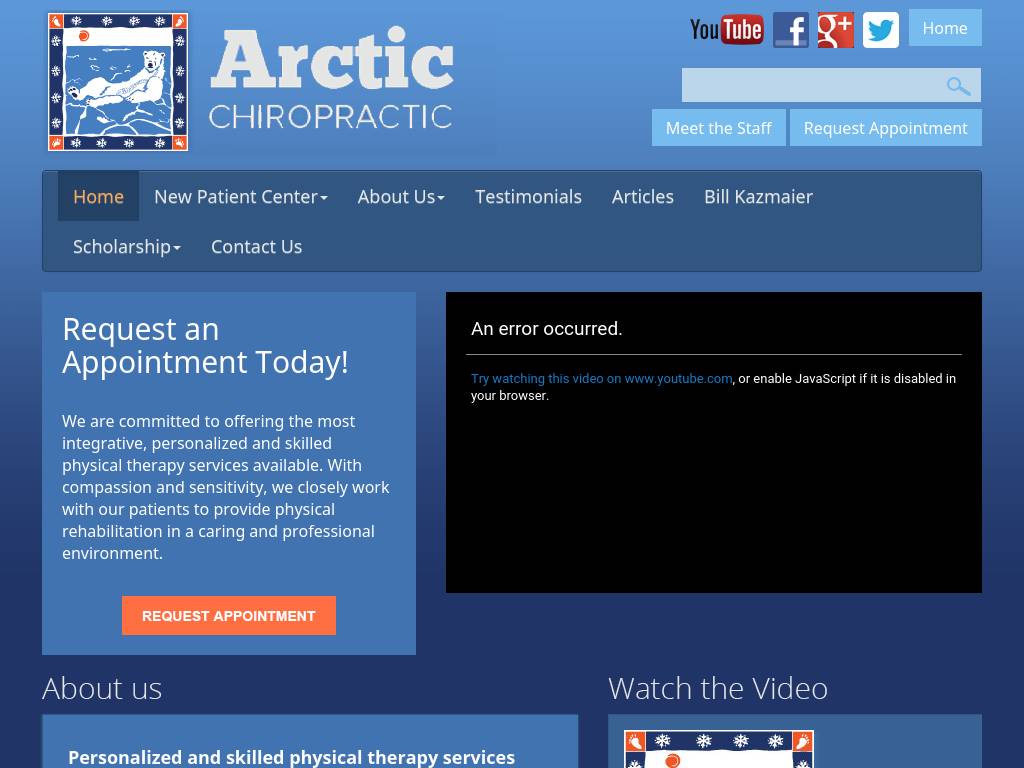
Task: Open the Google Plus icon
Action: pos(835,30)
